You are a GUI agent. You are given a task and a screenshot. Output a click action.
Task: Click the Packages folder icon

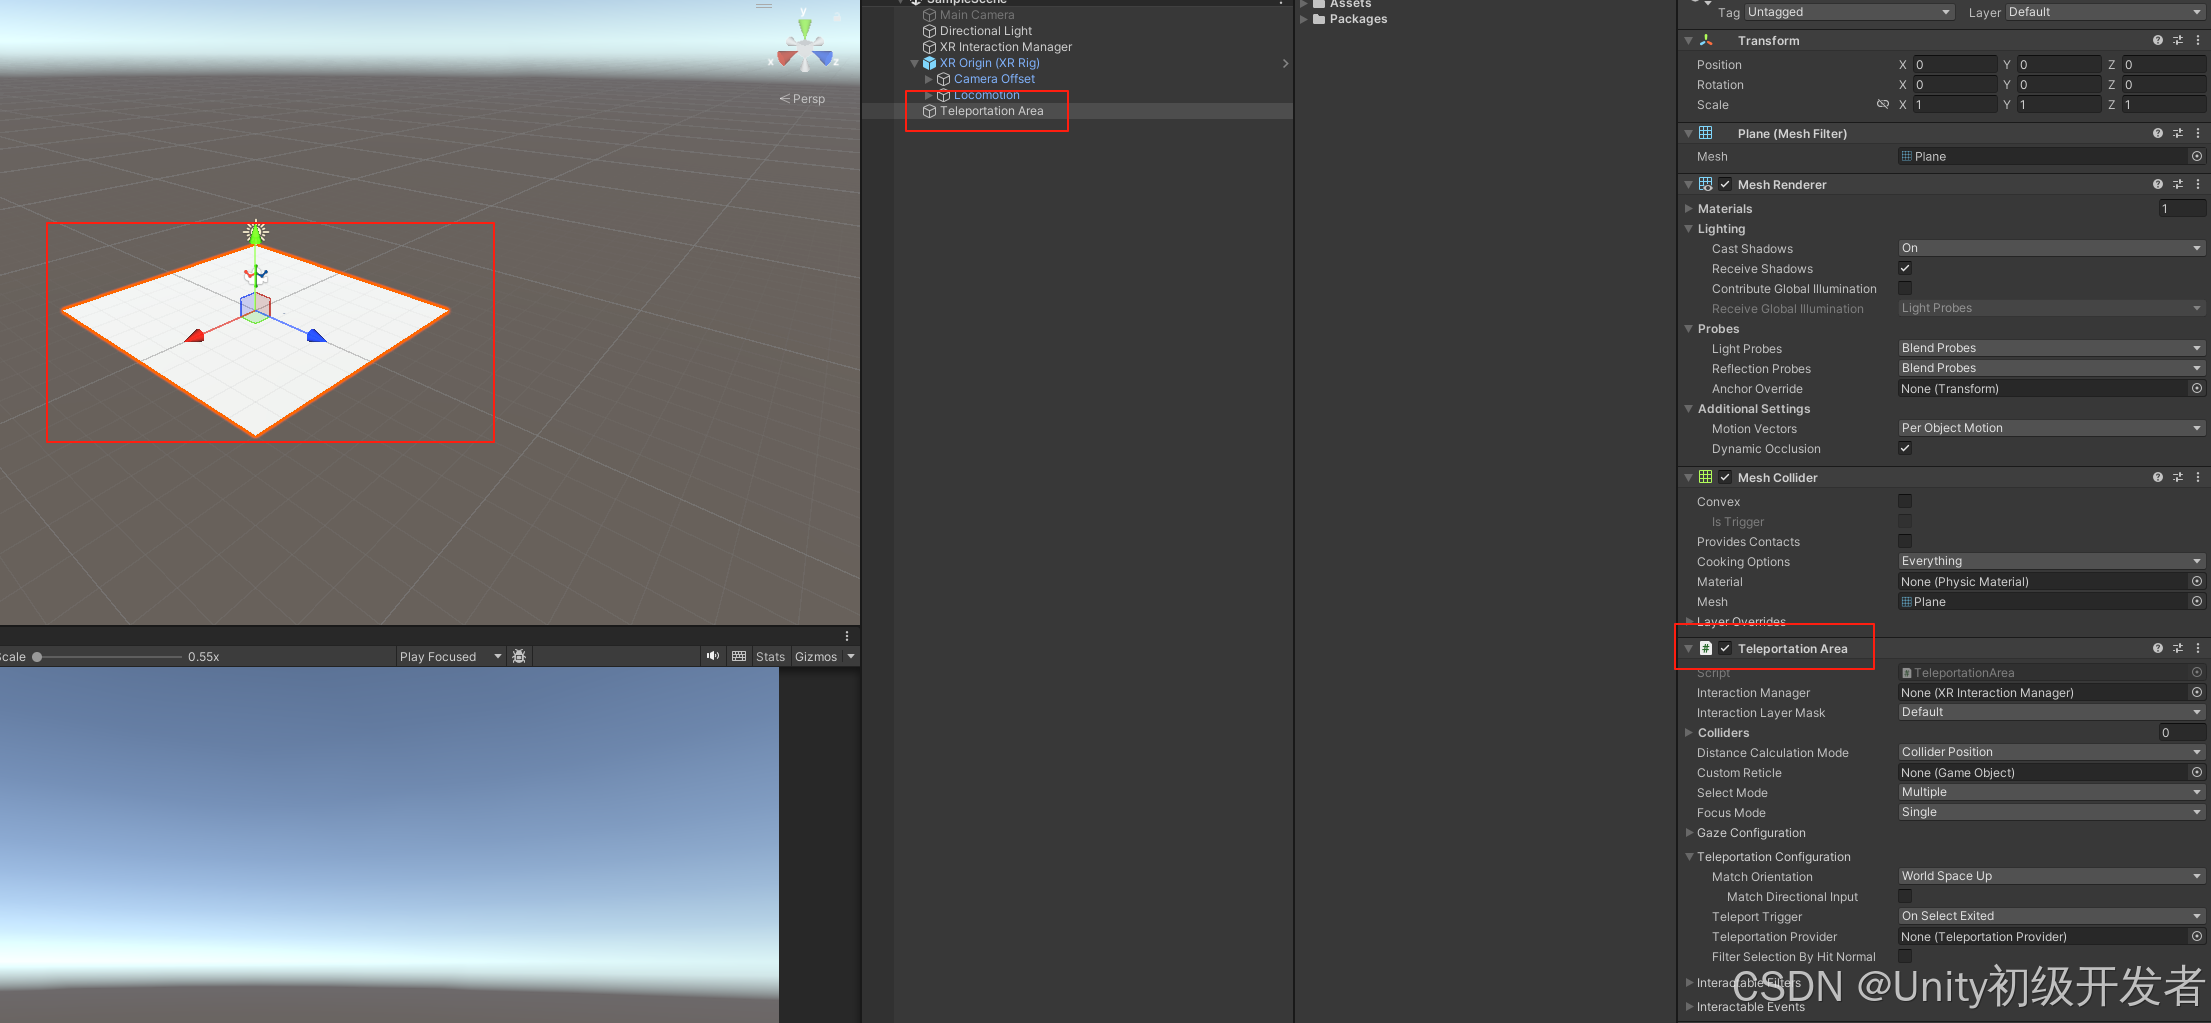(1319, 19)
